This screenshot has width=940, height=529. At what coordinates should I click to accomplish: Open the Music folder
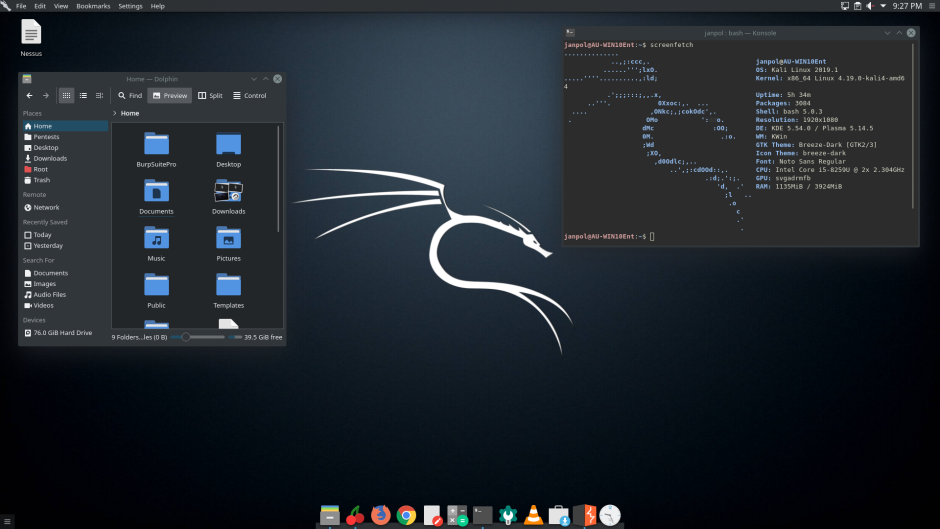[156, 244]
